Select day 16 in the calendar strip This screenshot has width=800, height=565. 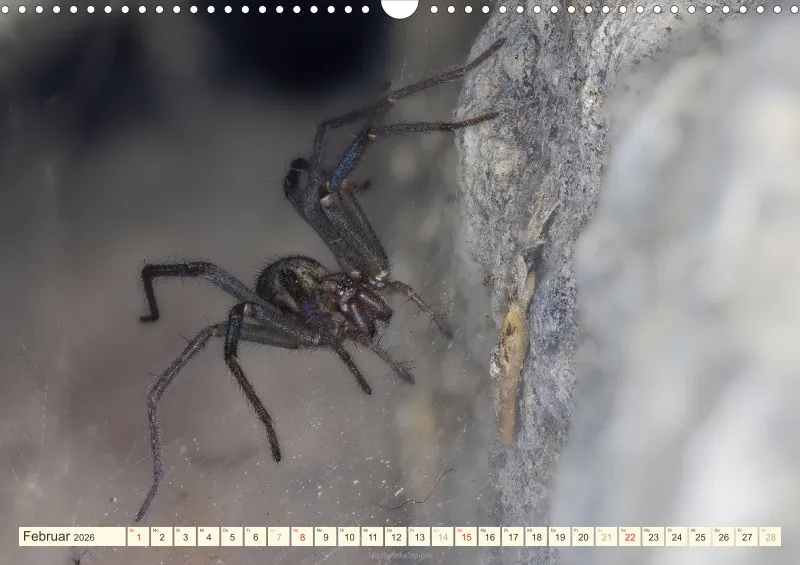pyautogui.click(x=490, y=536)
